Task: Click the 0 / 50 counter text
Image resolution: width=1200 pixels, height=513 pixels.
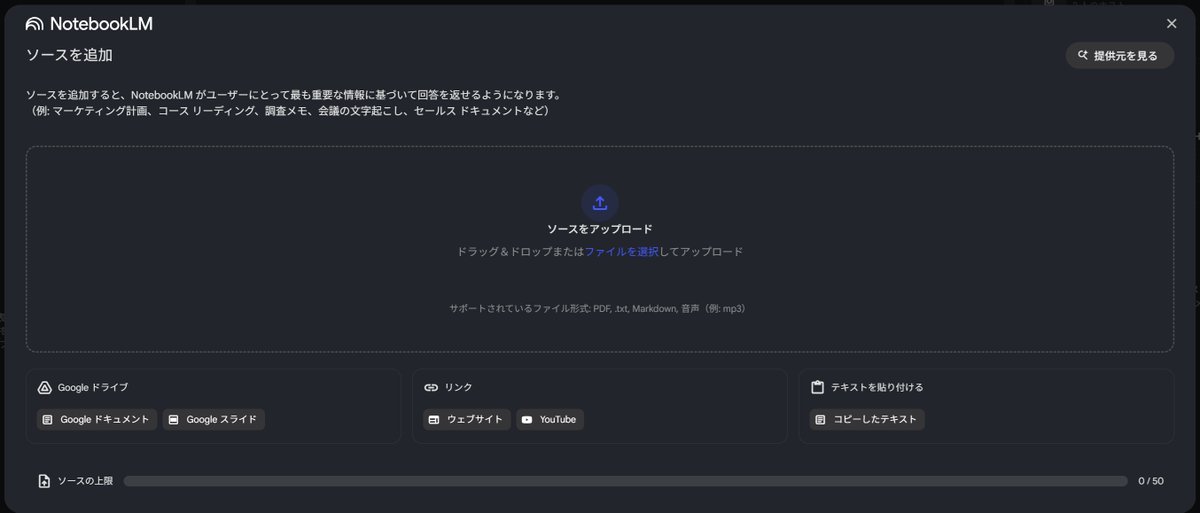Action: pos(1151,481)
